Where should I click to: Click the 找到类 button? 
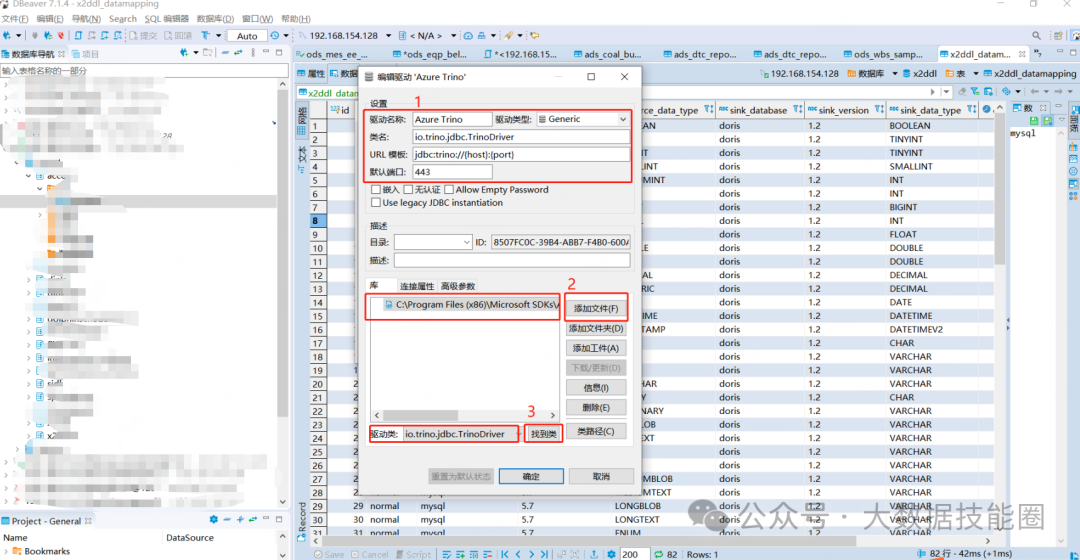click(x=543, y=434)
